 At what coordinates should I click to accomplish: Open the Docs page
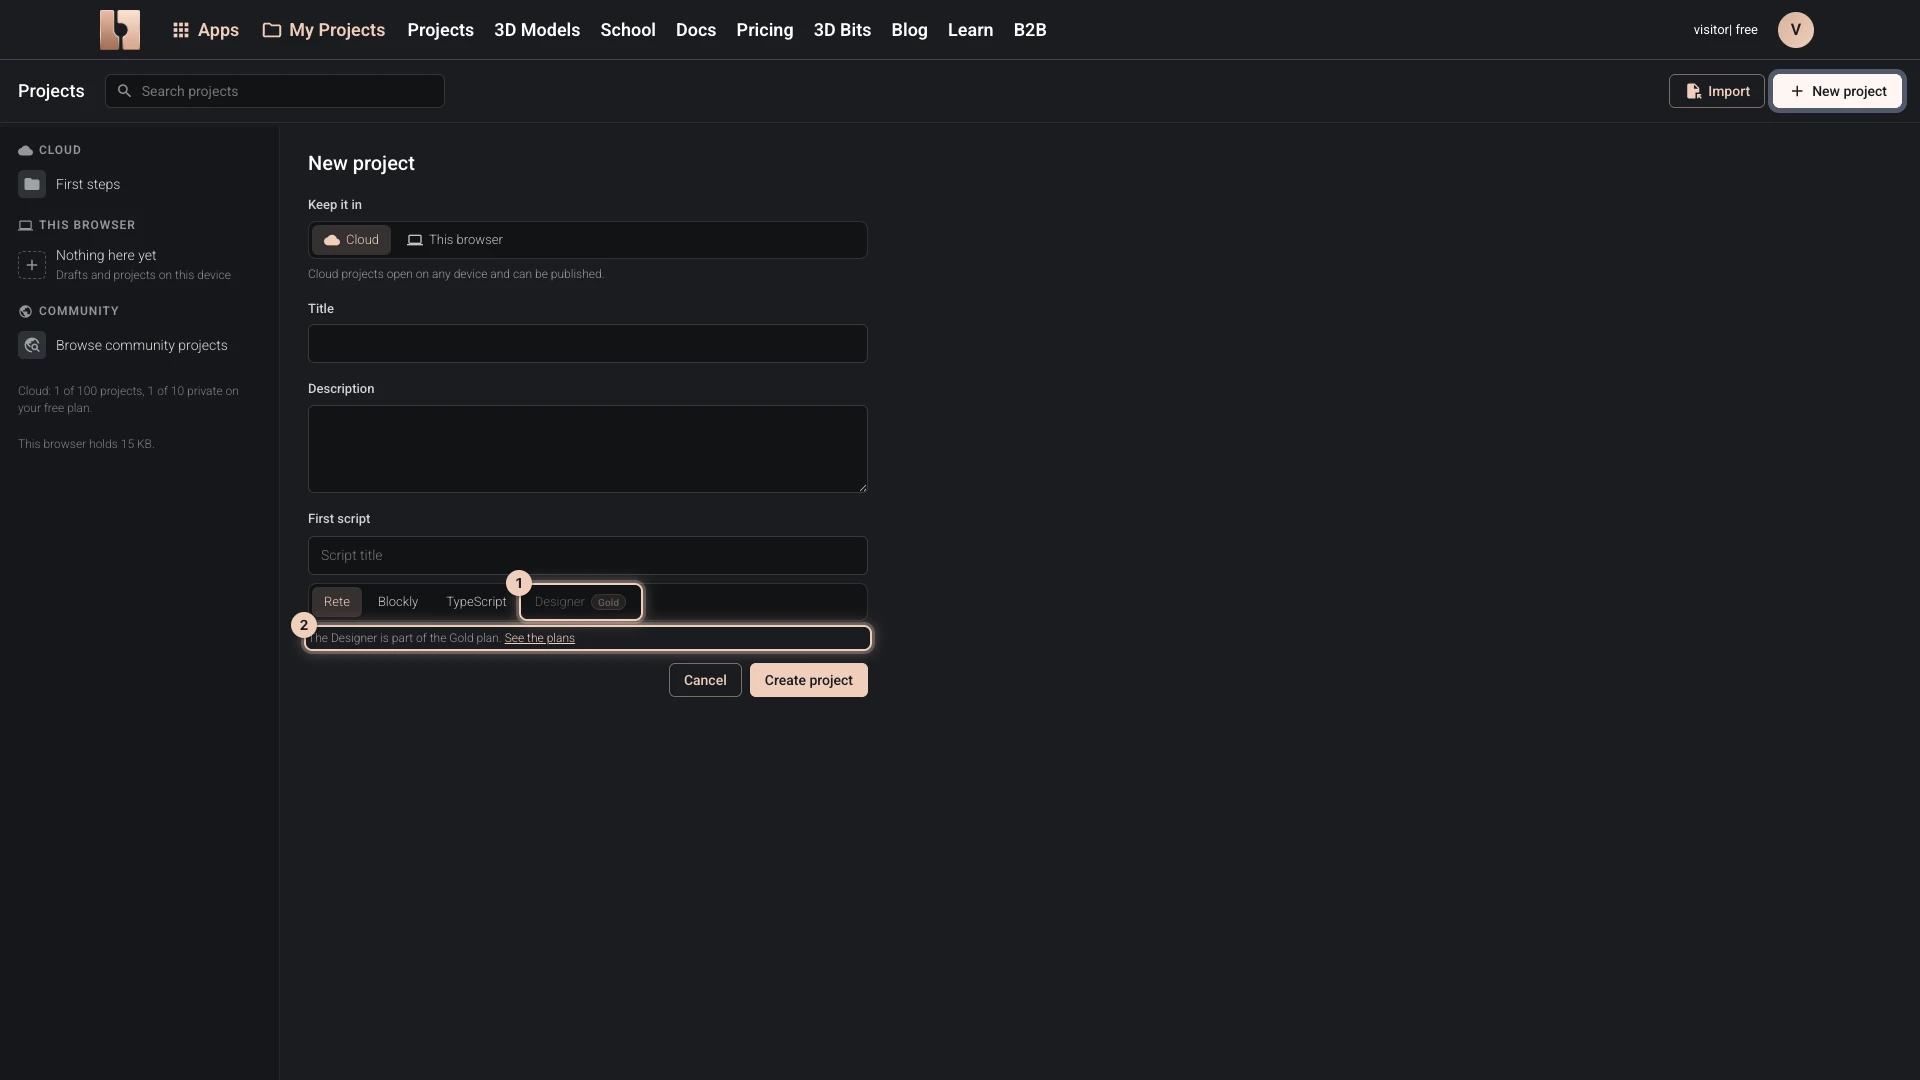[696, 30]
